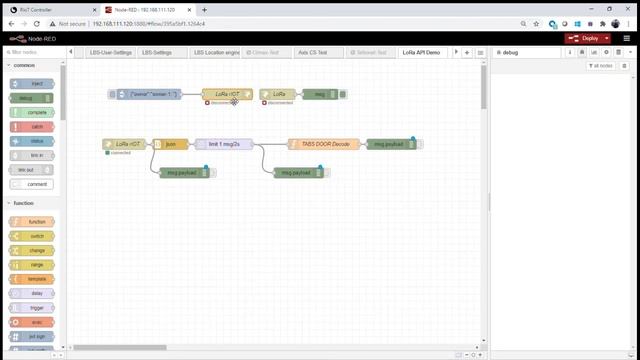Open sidebar debug messages bug icon
This screenshot has height=360, width=640.
pyautogui.click(x=582, y=53)
